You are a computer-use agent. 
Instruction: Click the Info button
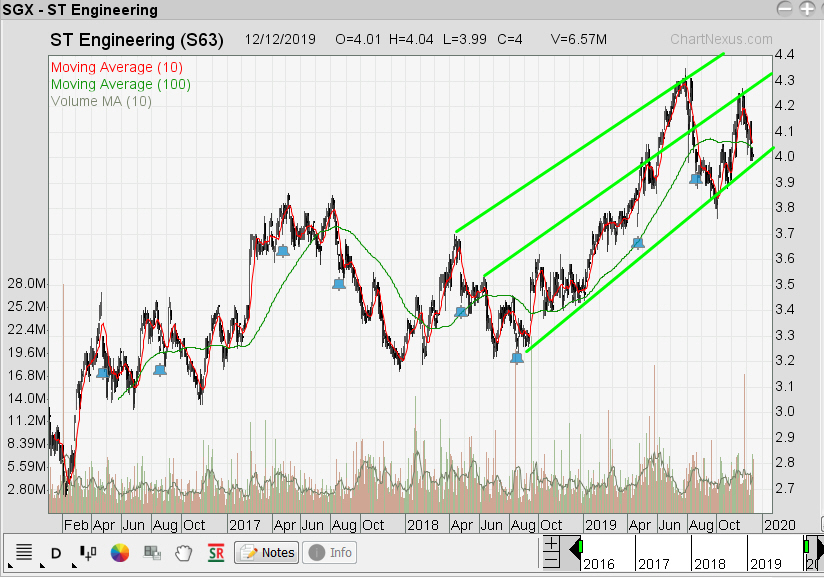pyautogui.click(x=330, y=552)
